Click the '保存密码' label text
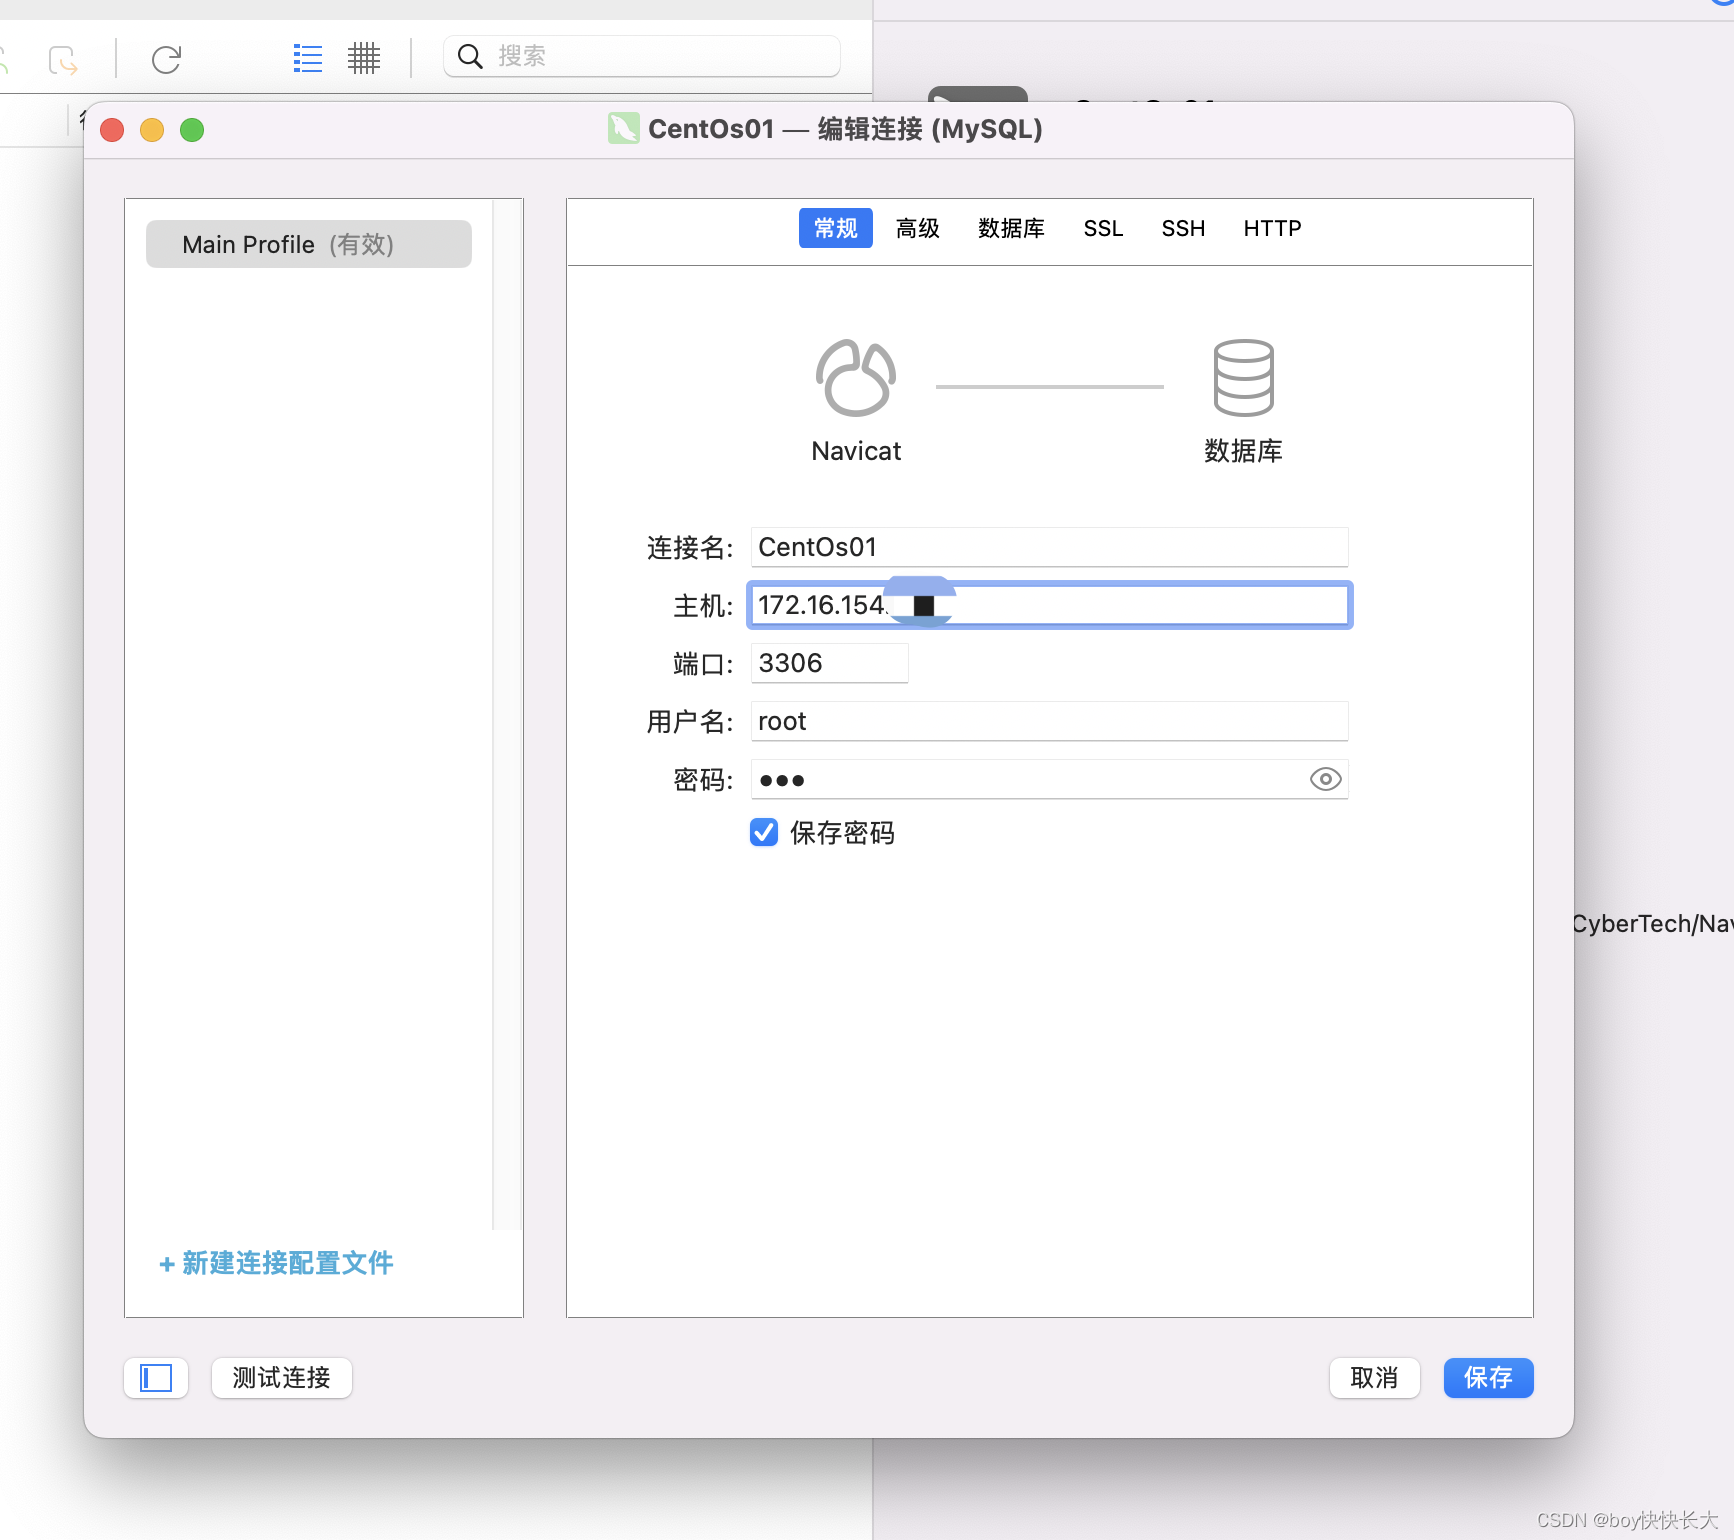The image size is (1734, 1540). 842,833
